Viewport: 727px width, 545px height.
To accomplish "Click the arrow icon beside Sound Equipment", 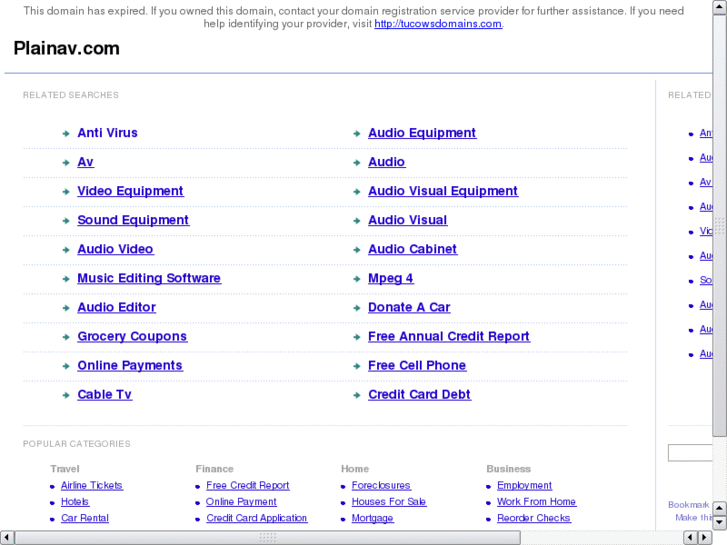I will (66, 221).
